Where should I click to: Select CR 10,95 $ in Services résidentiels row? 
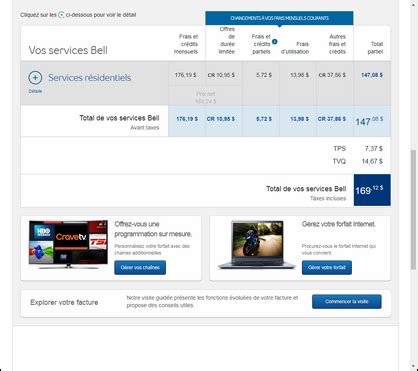(221, 75)
